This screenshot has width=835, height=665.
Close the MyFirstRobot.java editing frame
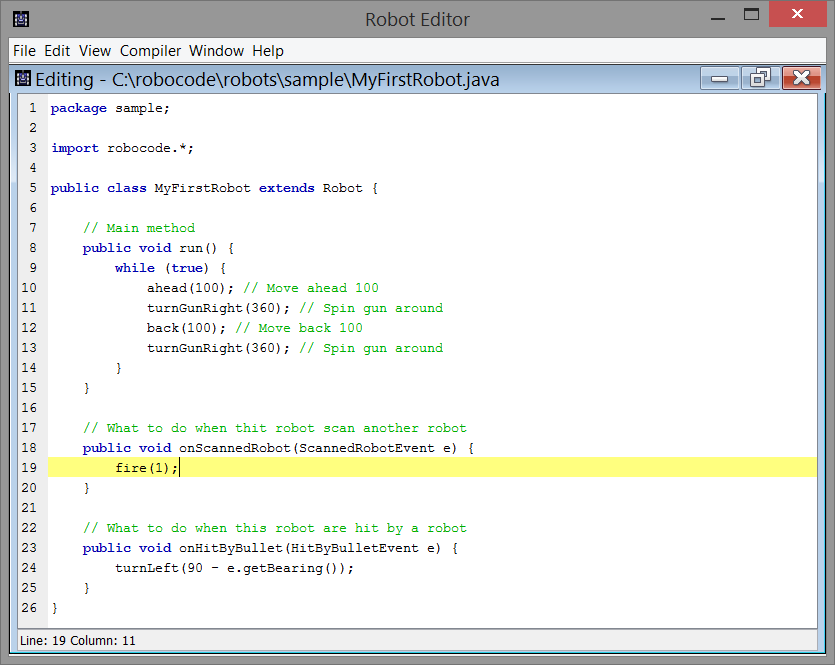(801, 78)
